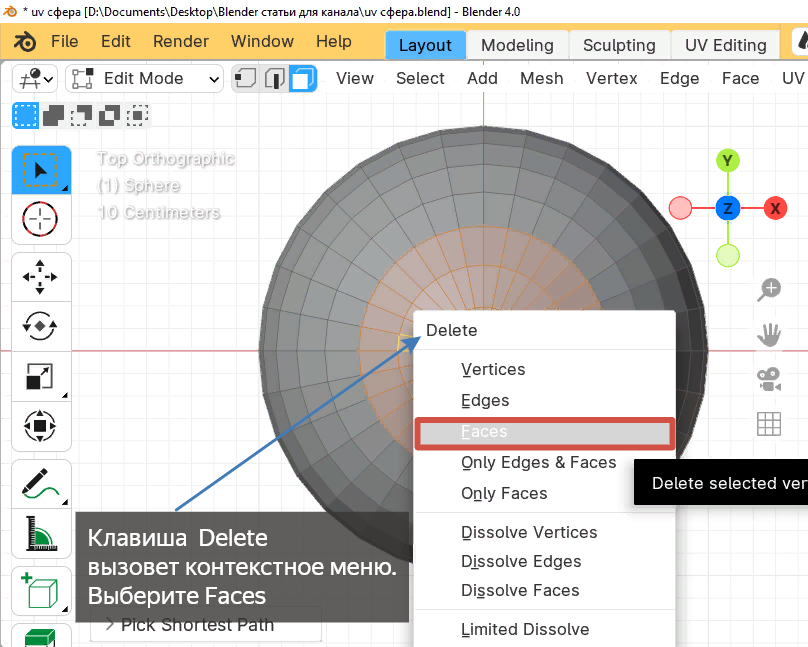Click the negative X axis gizmo

pyautogui.click(x=680, y=209)
